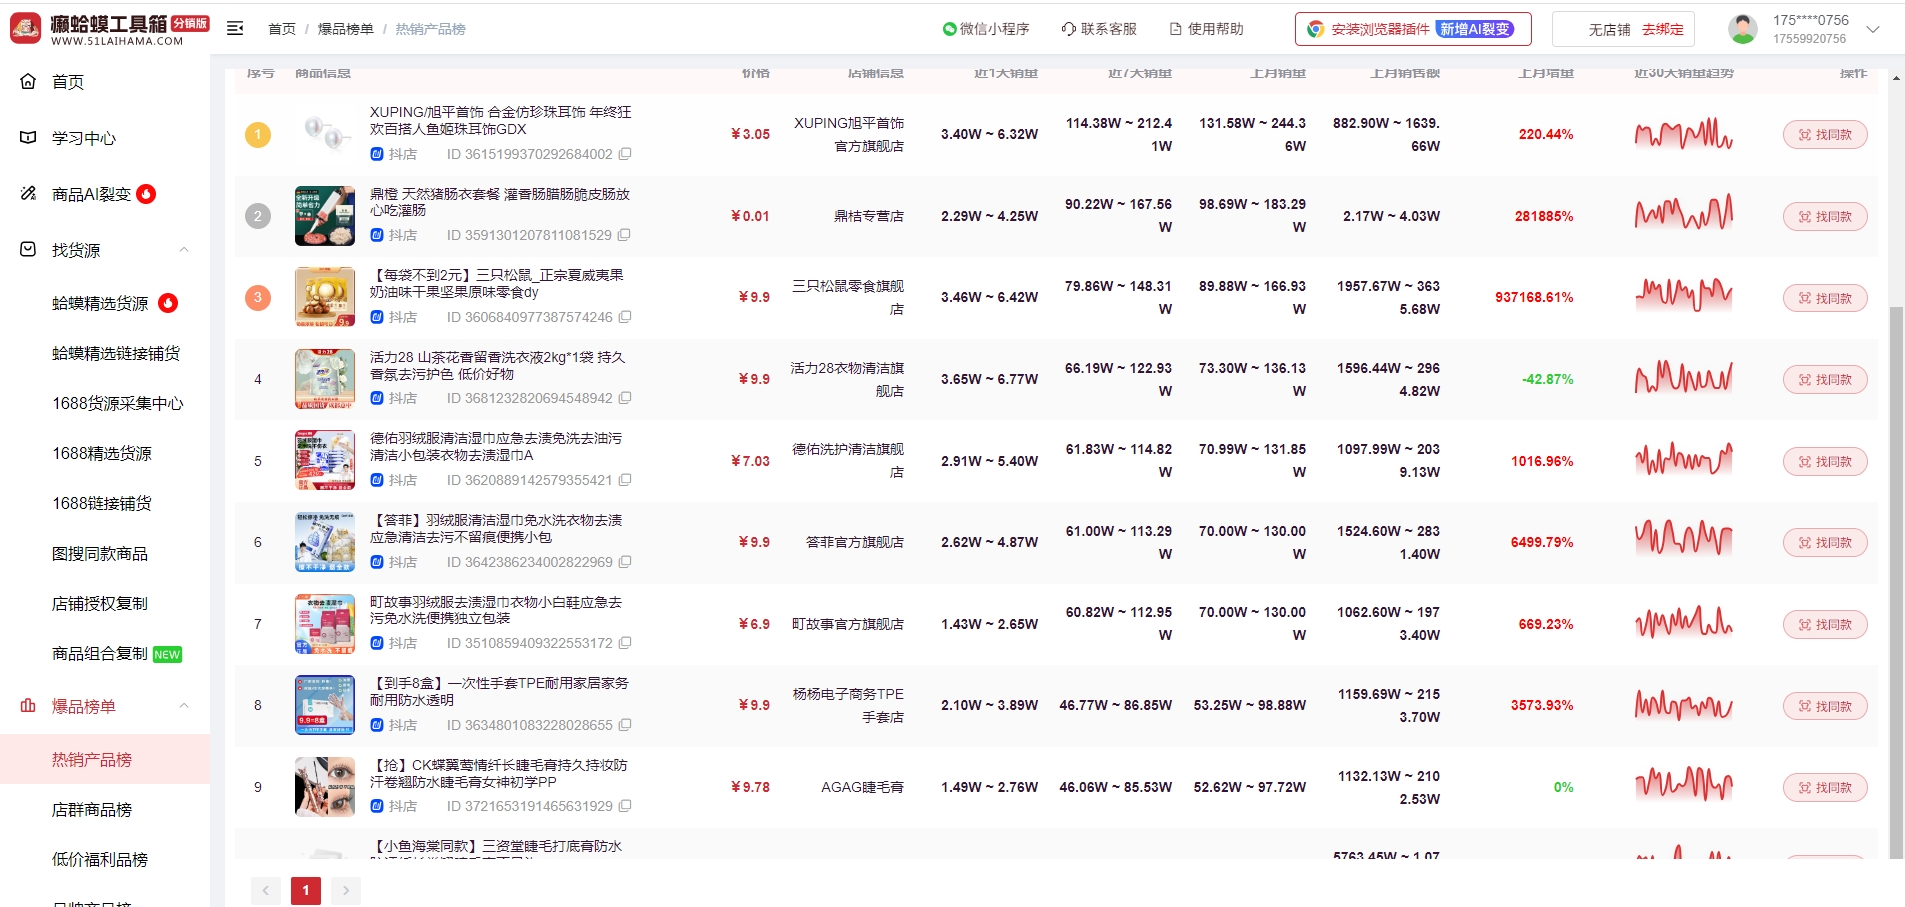Open CK睫毛膏 product thumbnail
Screen dimensions: 1905x907
point(325,787)
